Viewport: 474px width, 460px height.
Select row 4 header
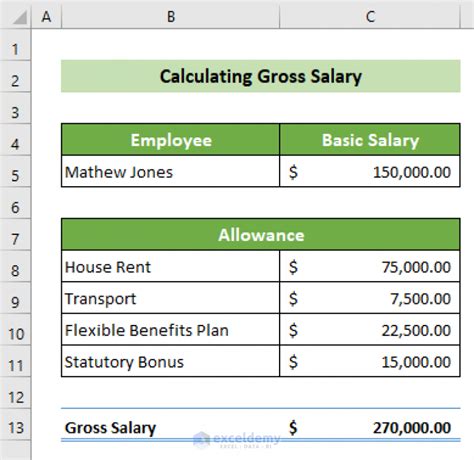[x=15, y=140]
